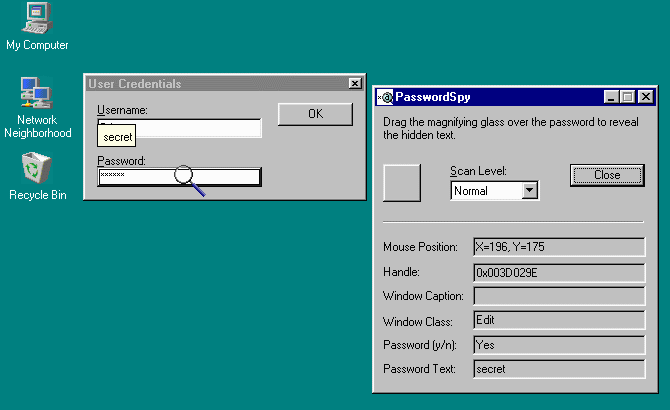The height and width of the screenshot is (410, 670).
Task: Close the User Credentials dialog
Action: tap(354, 84)
